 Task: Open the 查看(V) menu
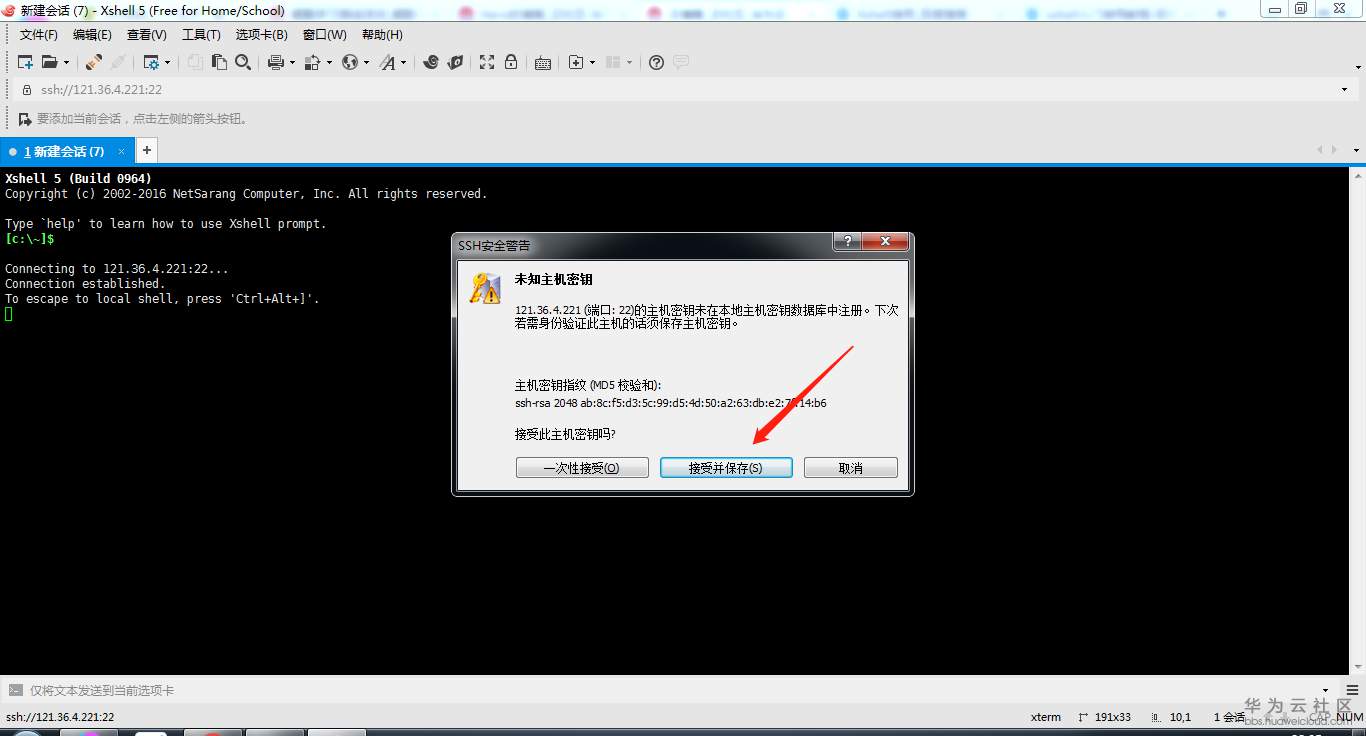point(147,35)
